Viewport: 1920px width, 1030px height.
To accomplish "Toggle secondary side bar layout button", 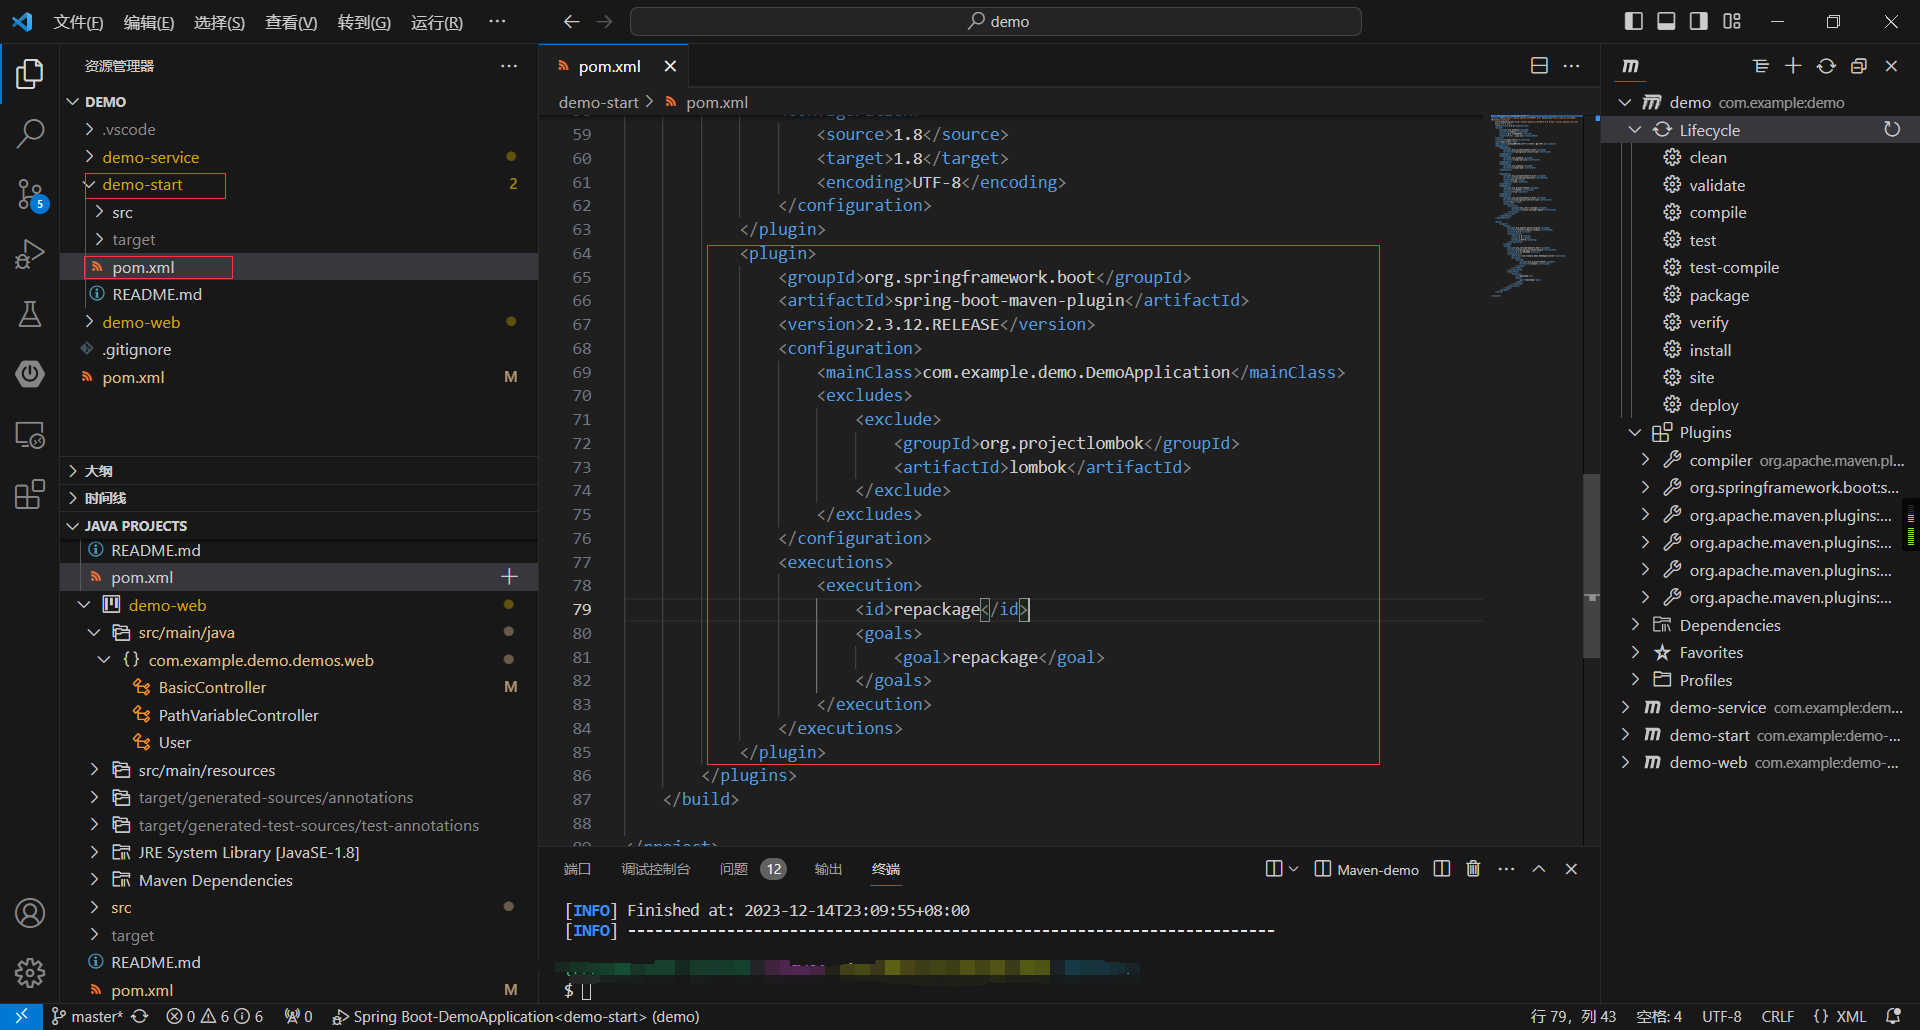I will [x=1699, y=21].
